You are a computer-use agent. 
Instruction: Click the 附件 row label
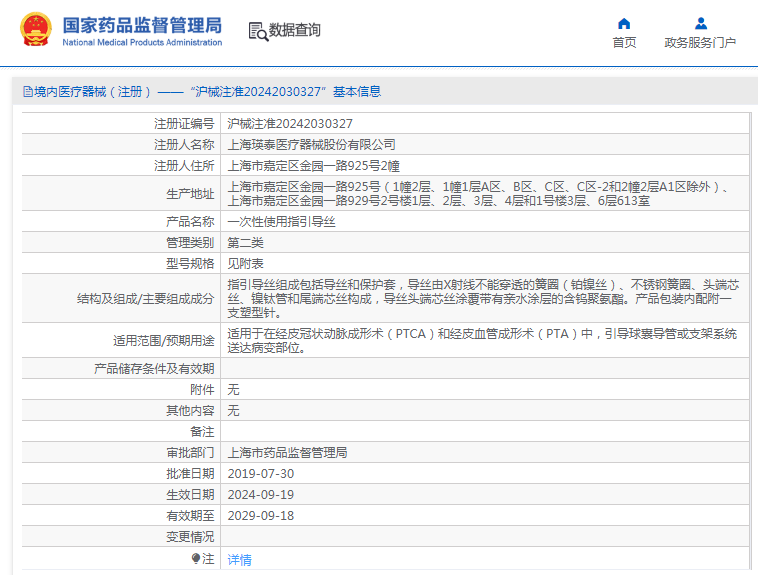202,389
